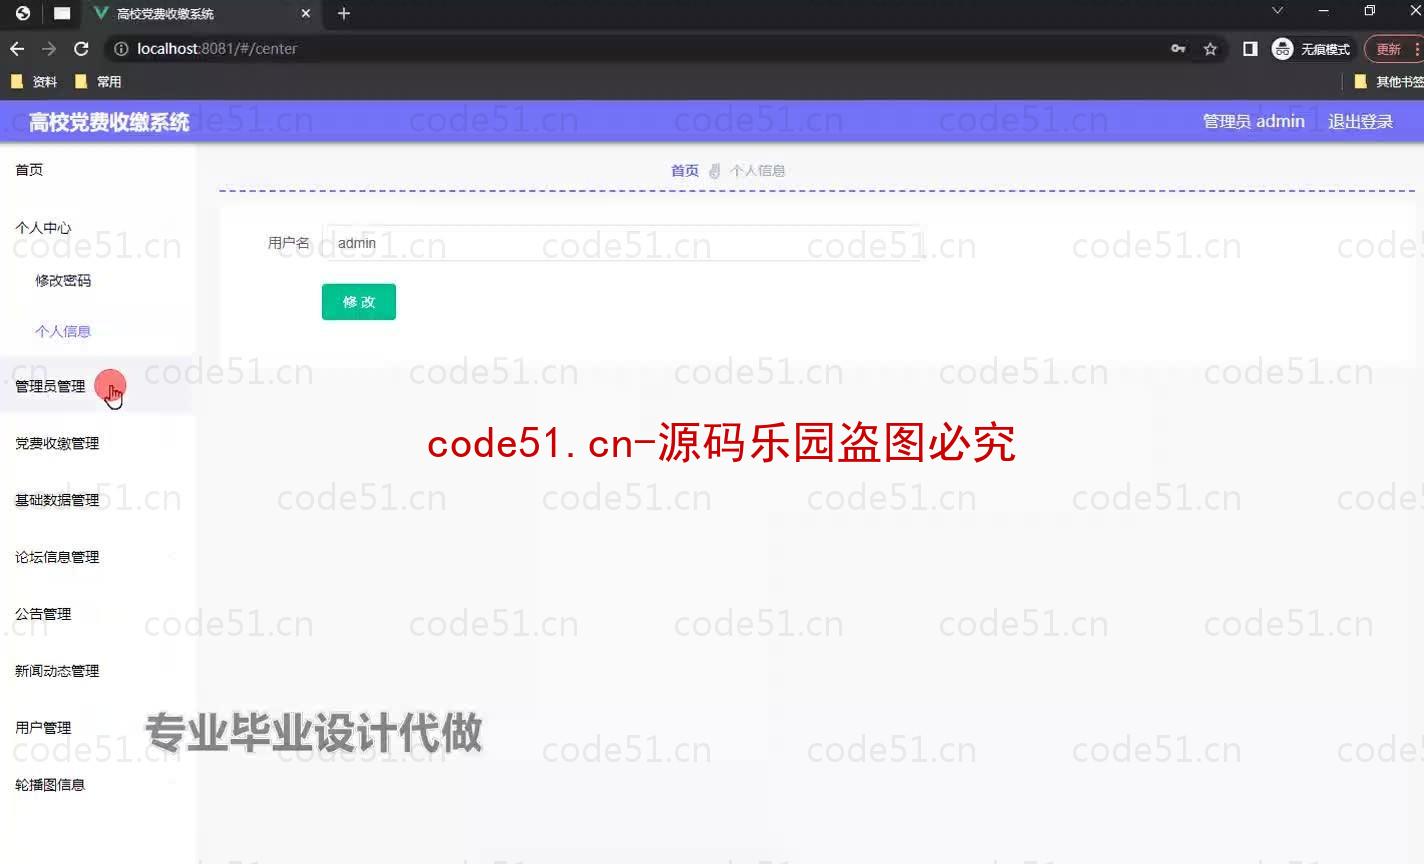The image size is (1424, 864).
Task: Expand the 公告管理 sidebar menu
Action: pyautogui.click(x=97, y=614)
